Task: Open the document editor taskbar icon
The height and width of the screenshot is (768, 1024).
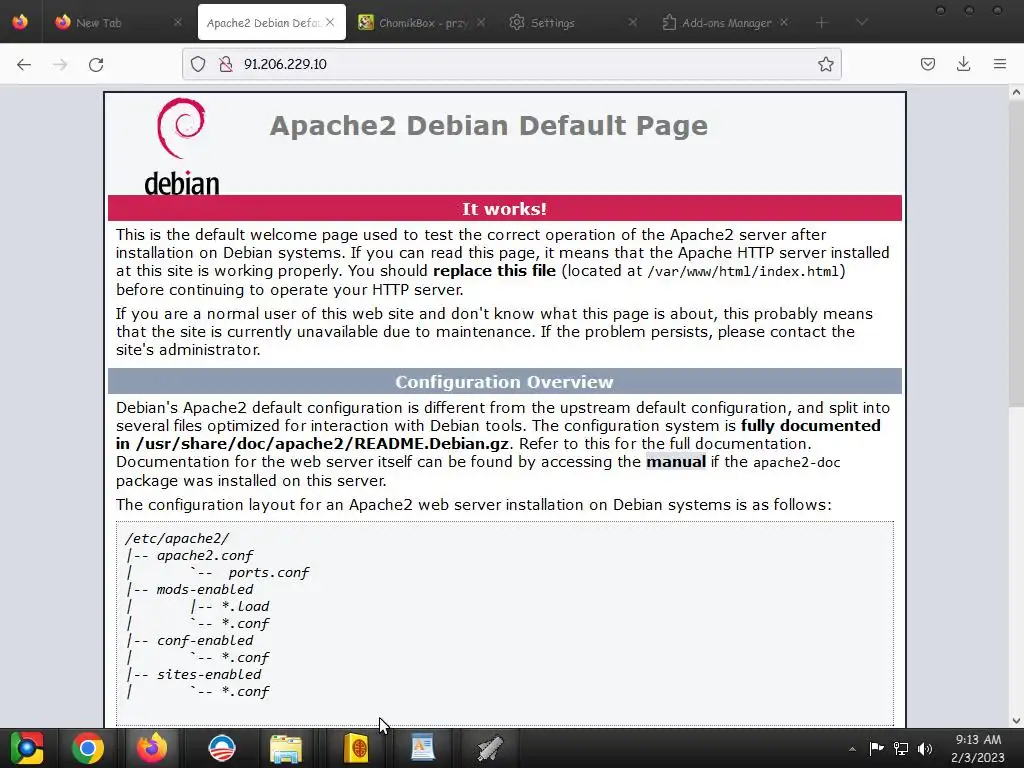Action: point(423,748)
